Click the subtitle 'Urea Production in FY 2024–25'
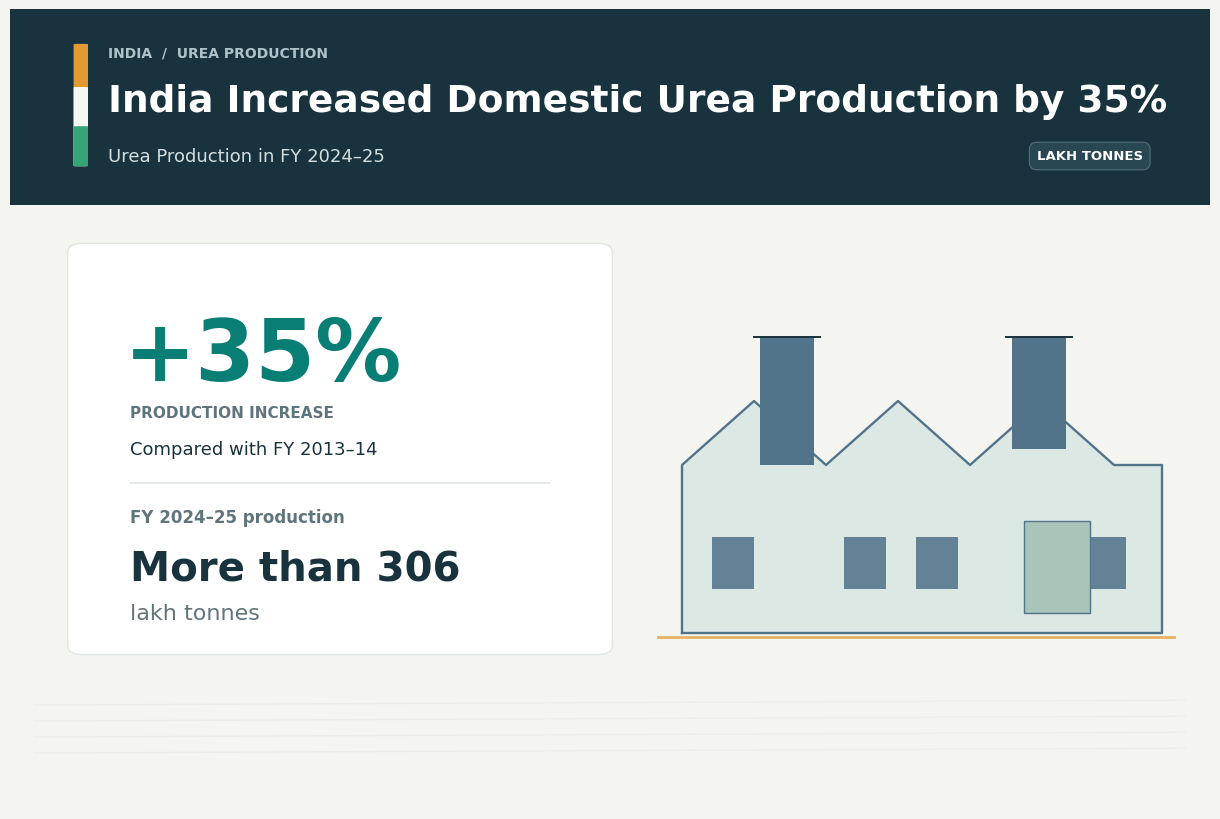 tap(246, 157)
